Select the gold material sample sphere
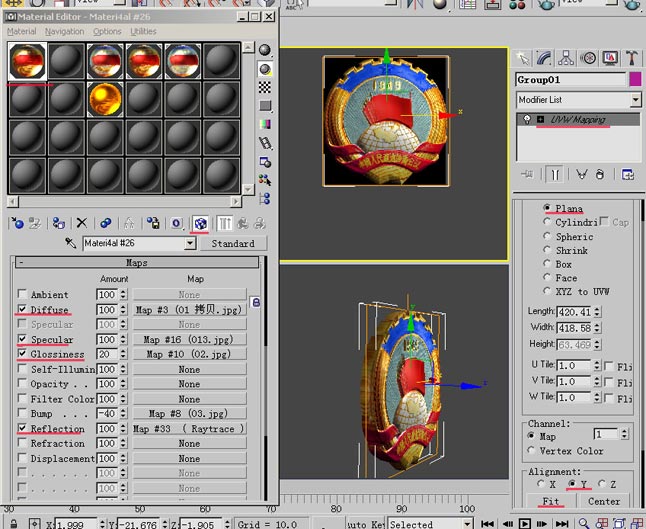The height and width of the screenshot is (529, 646). pyautogui.click(x=105, y=99)
